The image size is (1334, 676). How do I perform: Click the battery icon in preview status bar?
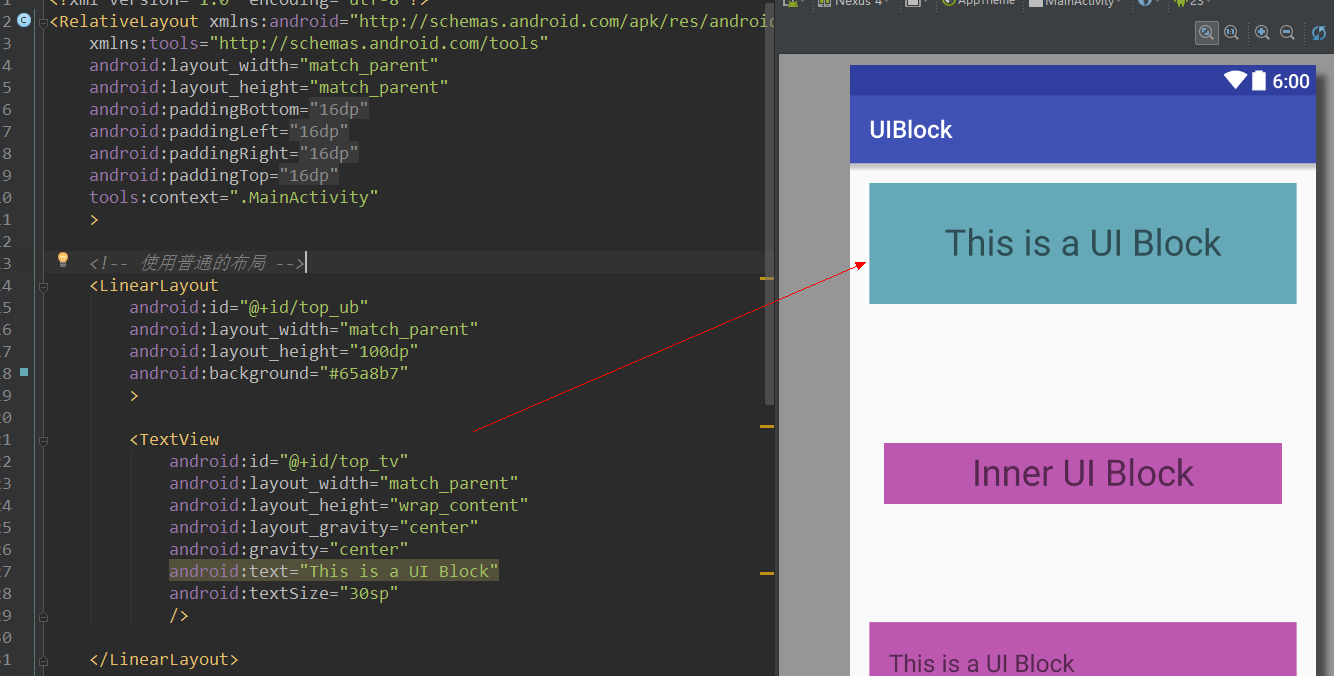click(x=1259, y=81)
